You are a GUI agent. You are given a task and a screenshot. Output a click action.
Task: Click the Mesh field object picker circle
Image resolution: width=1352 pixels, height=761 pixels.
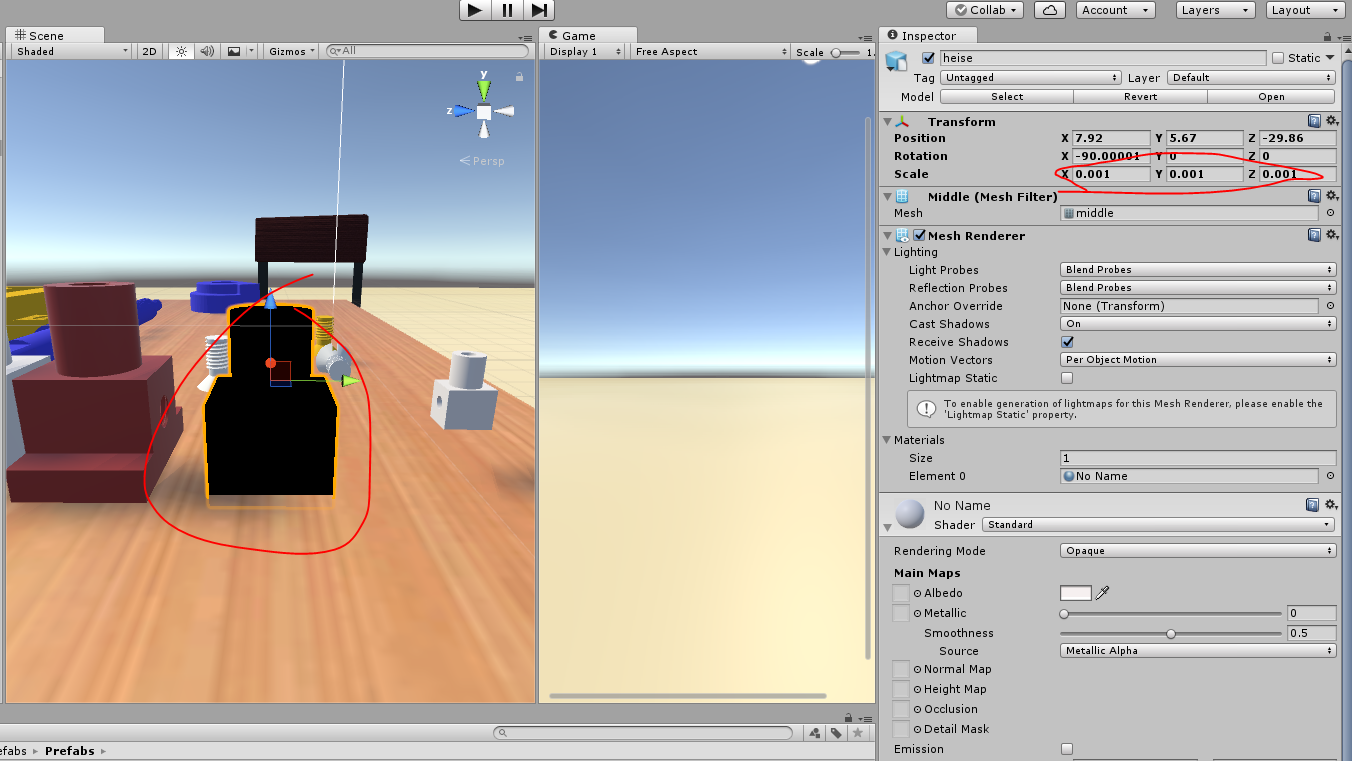(1330, 213)
